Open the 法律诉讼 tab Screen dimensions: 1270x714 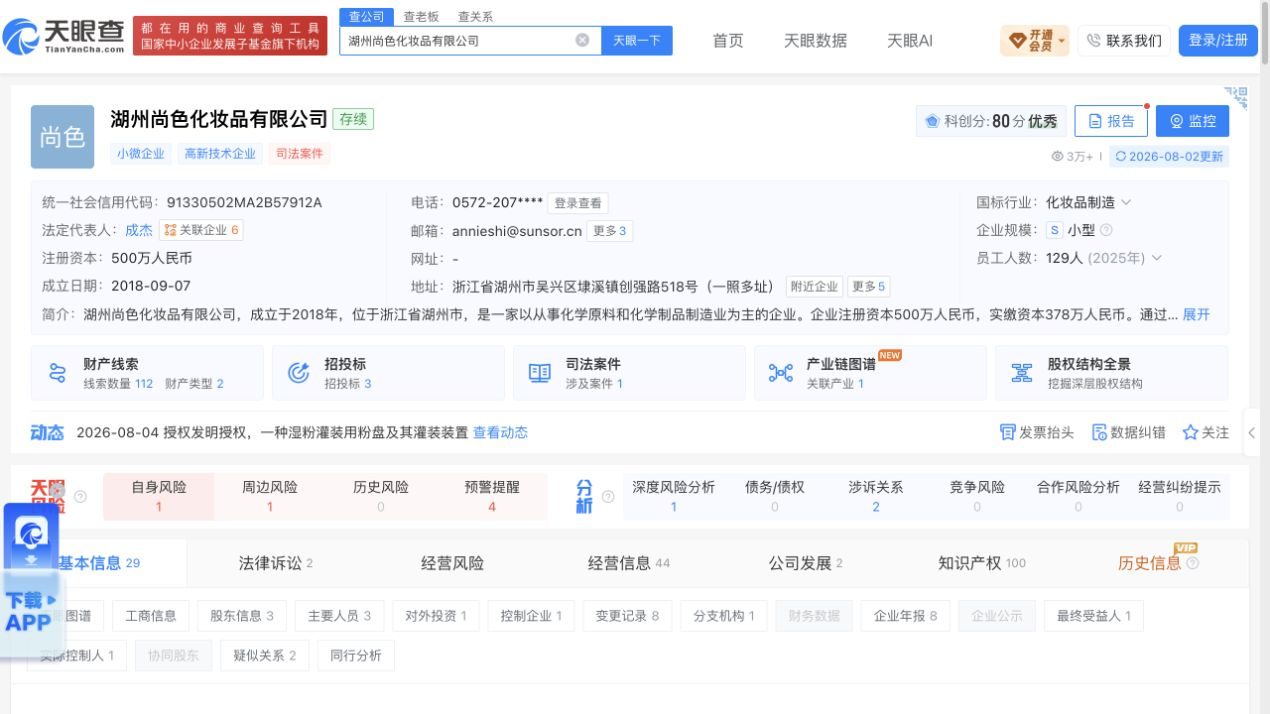coord(275,563)
